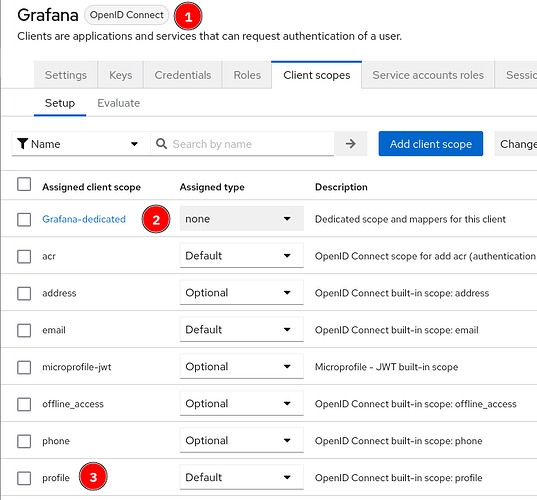The width and height of the screenshot is (537, 500).
Task: Open the Evaluate sub-tab
Action: tap(118, 103)
